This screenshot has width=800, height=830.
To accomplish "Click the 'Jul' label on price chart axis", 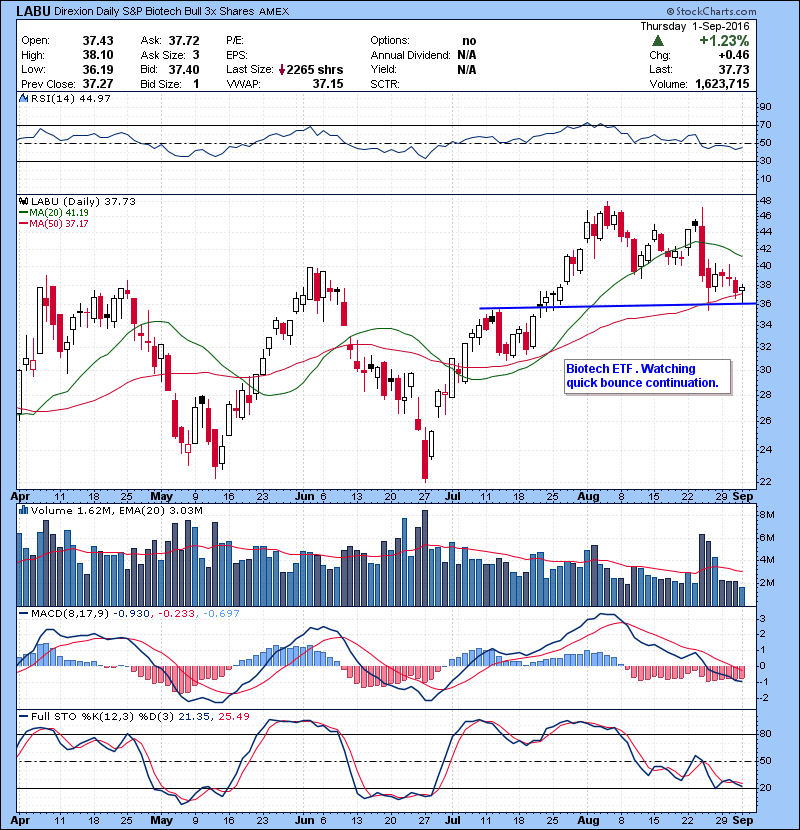I will (x=452, y=497).
